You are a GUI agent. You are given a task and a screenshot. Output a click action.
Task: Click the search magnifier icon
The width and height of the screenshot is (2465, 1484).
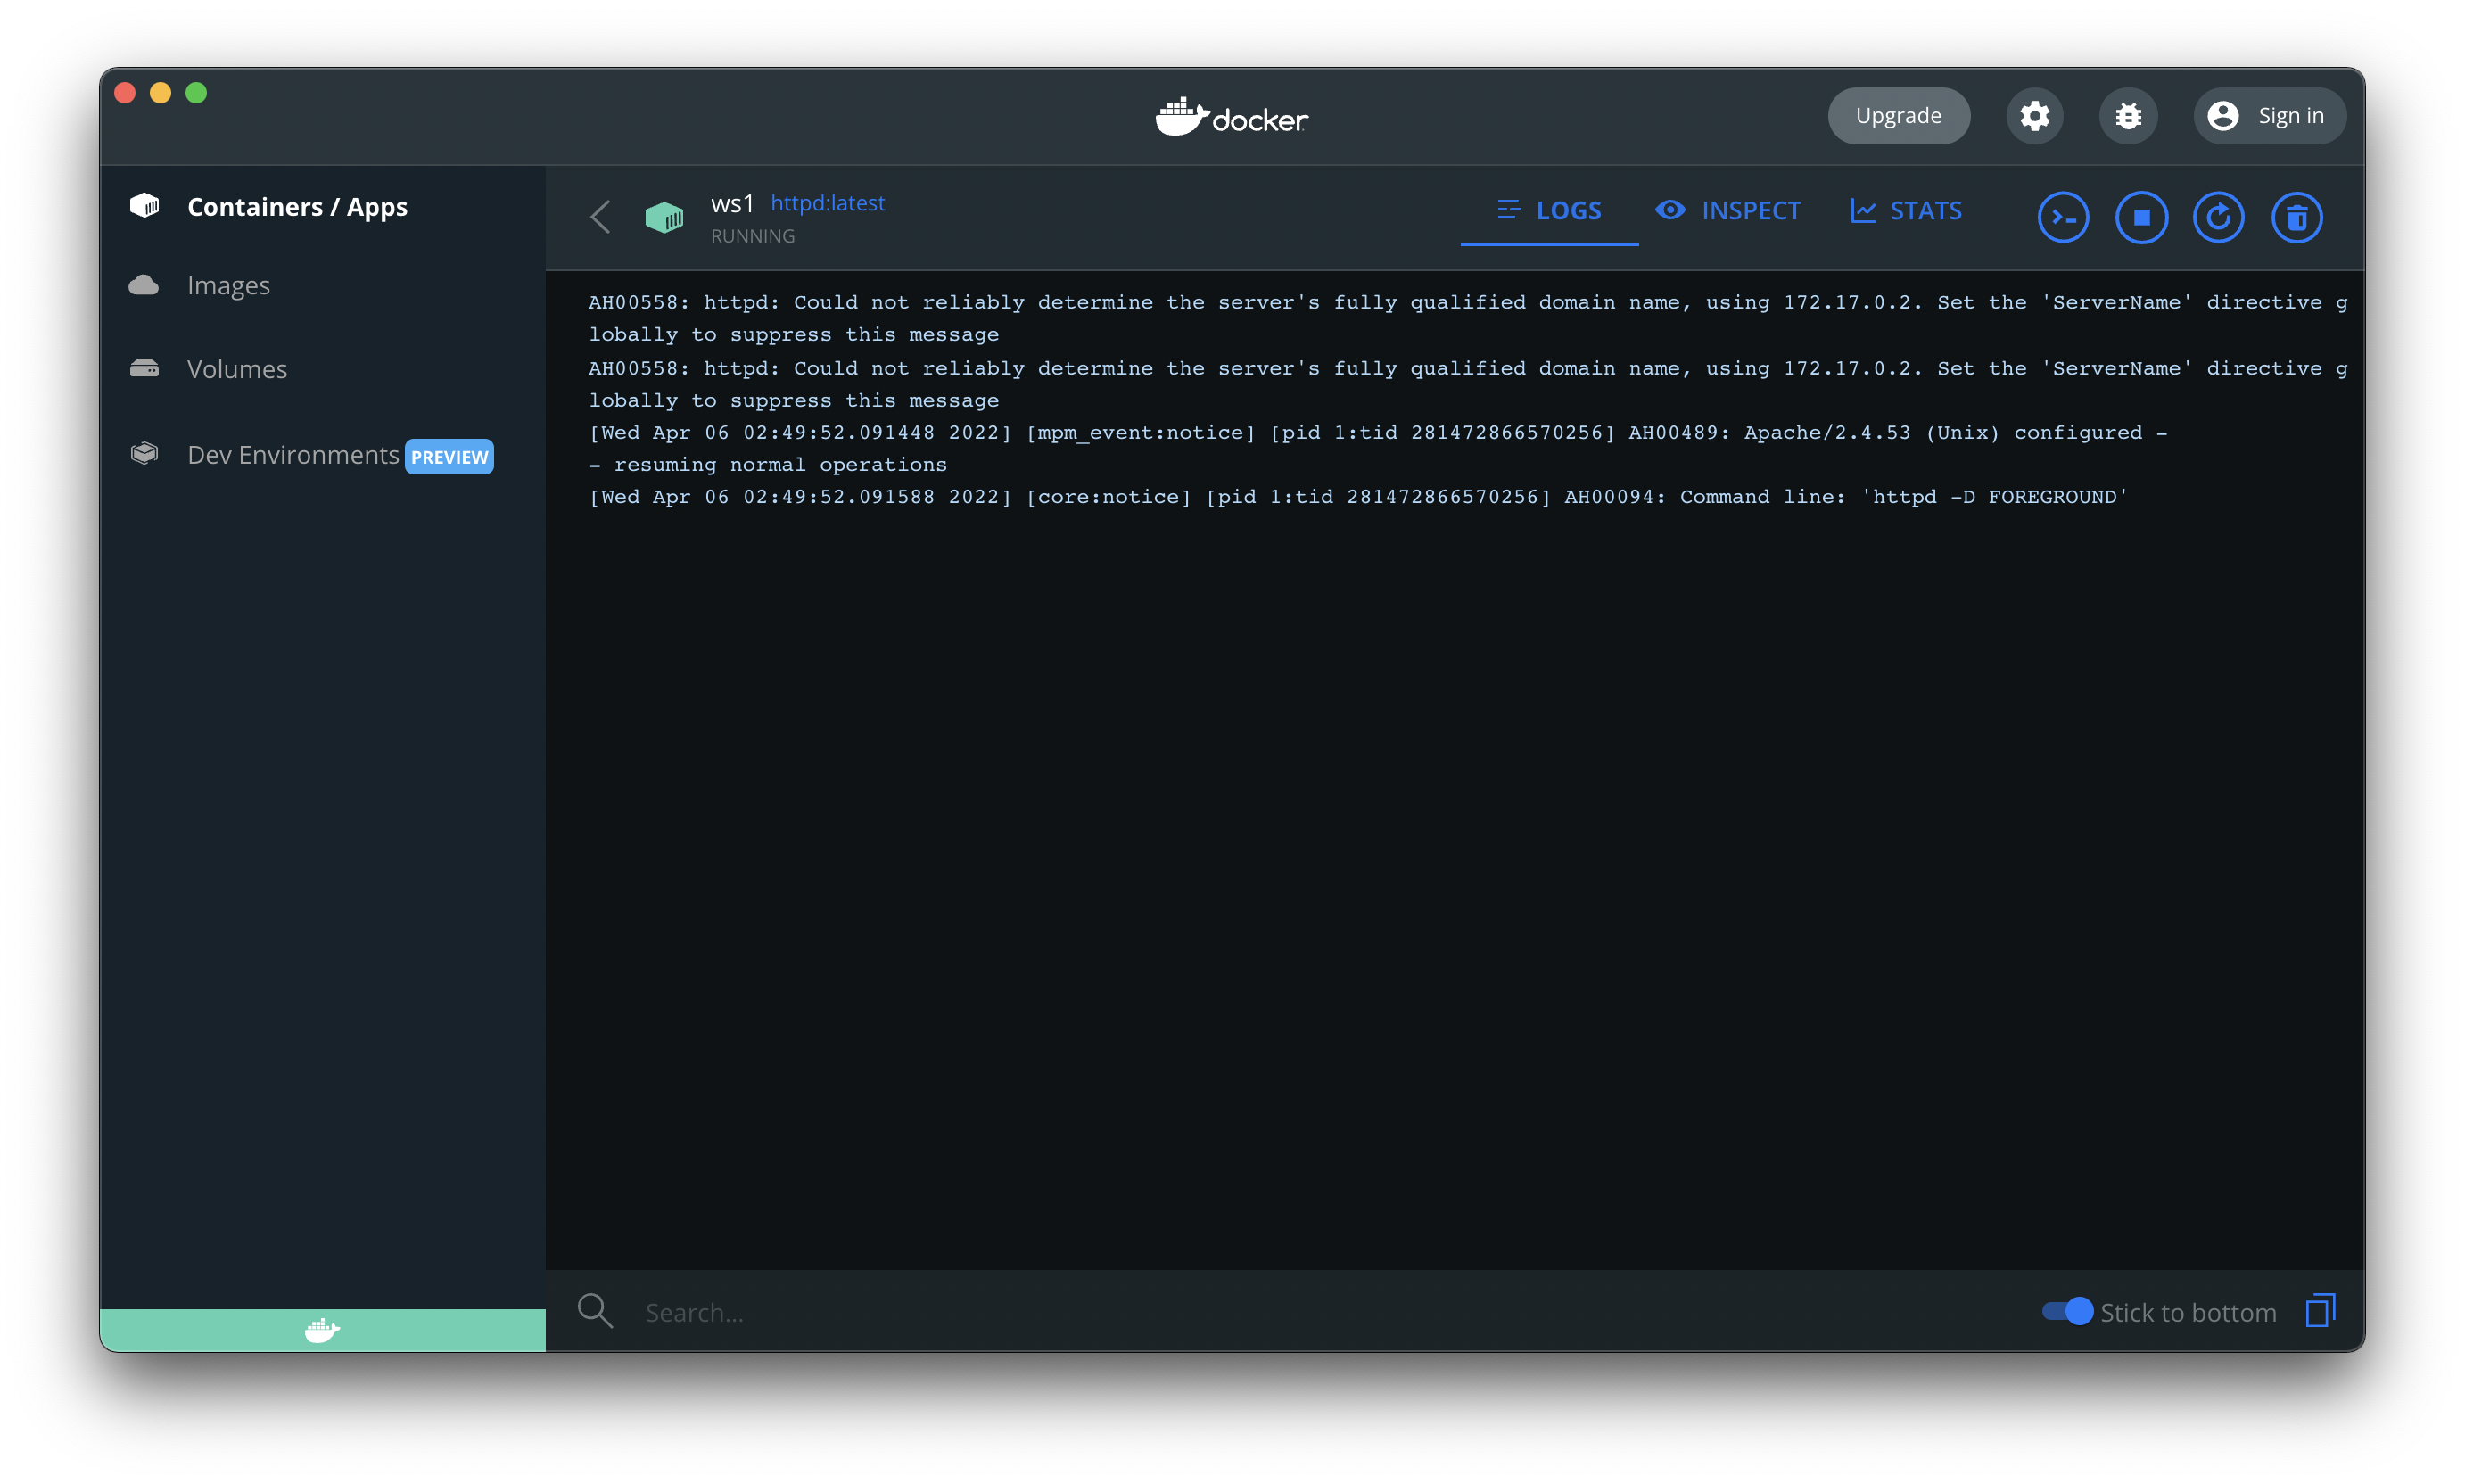pos(595,1310)
